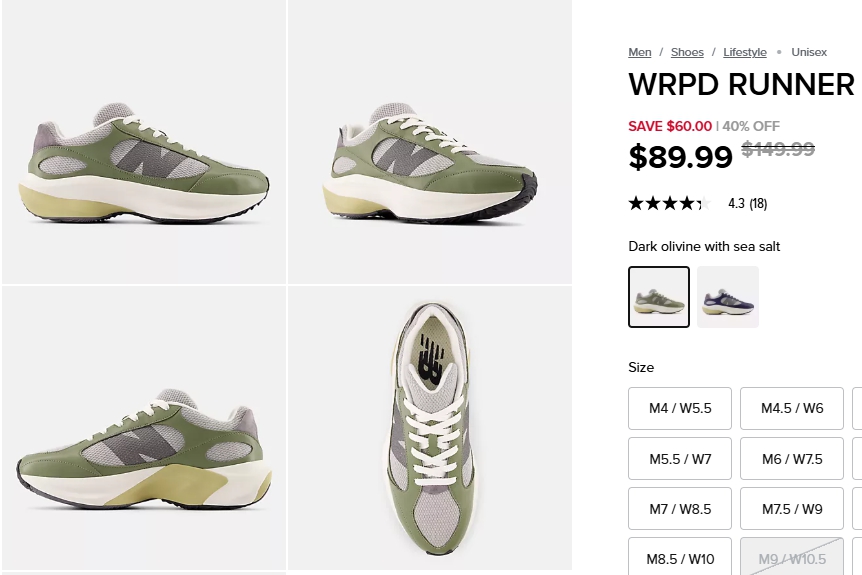Click the WRPD RUNNER product title

(x=741, y=85)
